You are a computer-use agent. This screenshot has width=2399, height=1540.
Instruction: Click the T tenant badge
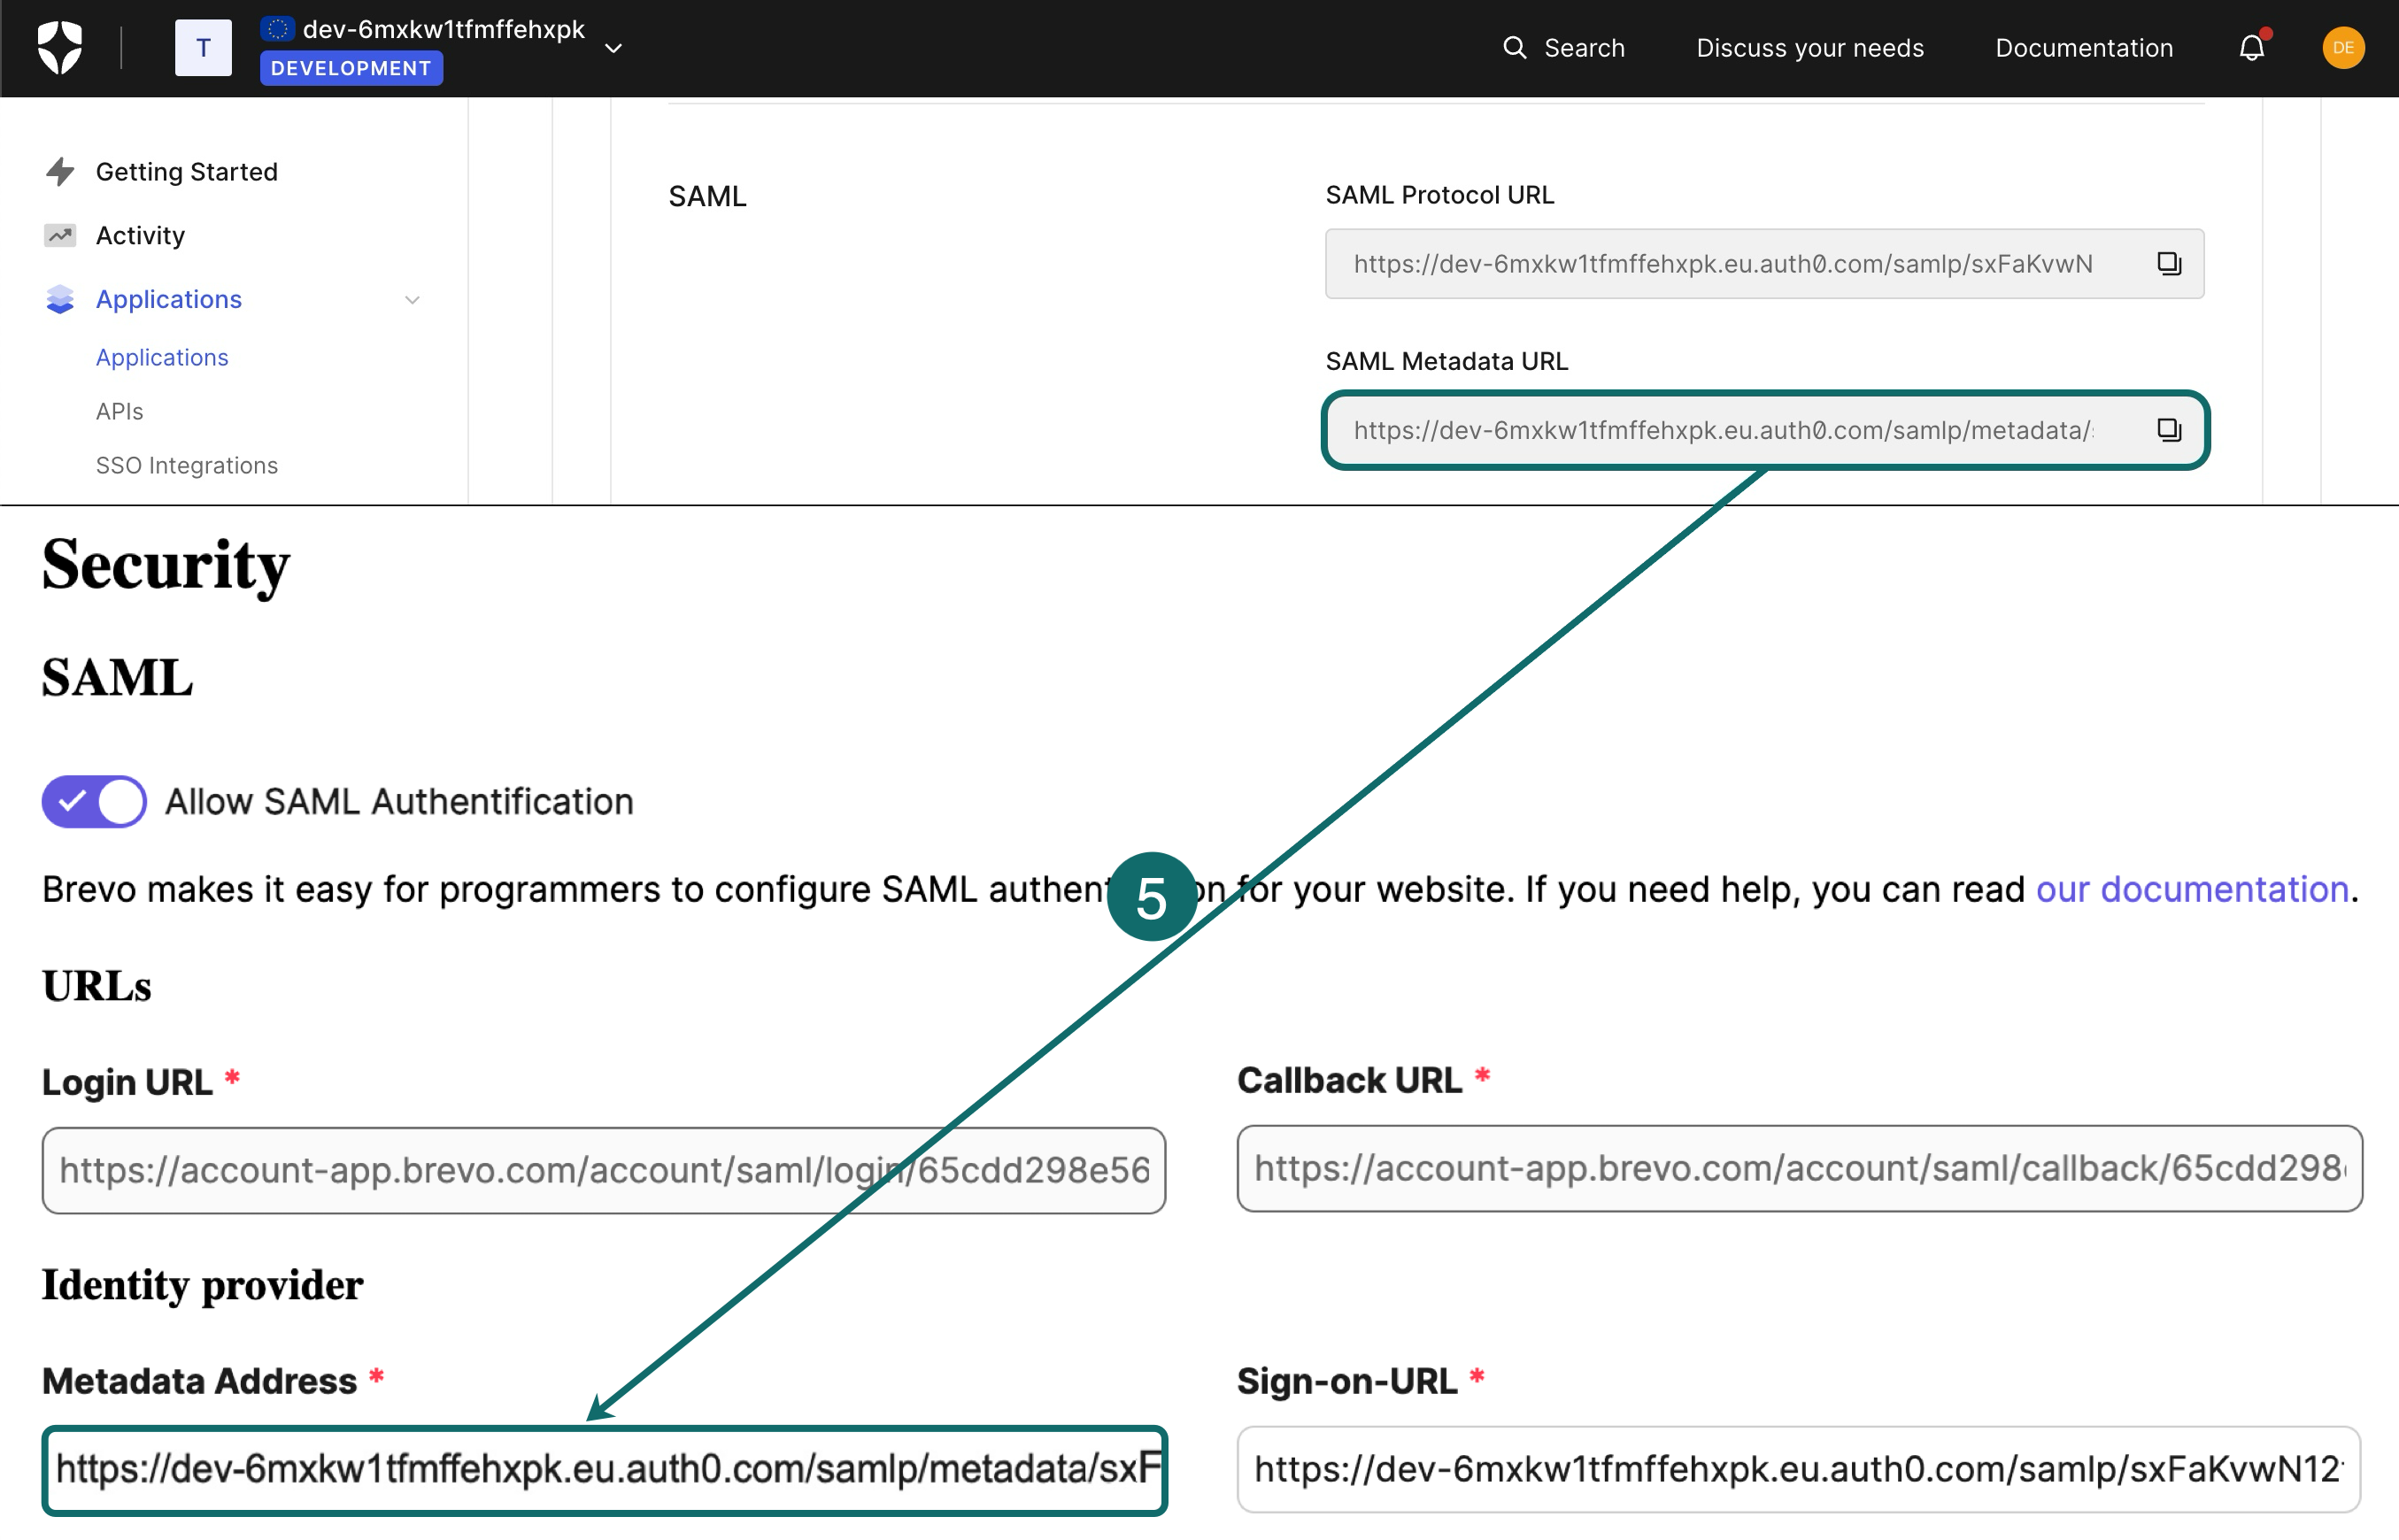(203, 47)
